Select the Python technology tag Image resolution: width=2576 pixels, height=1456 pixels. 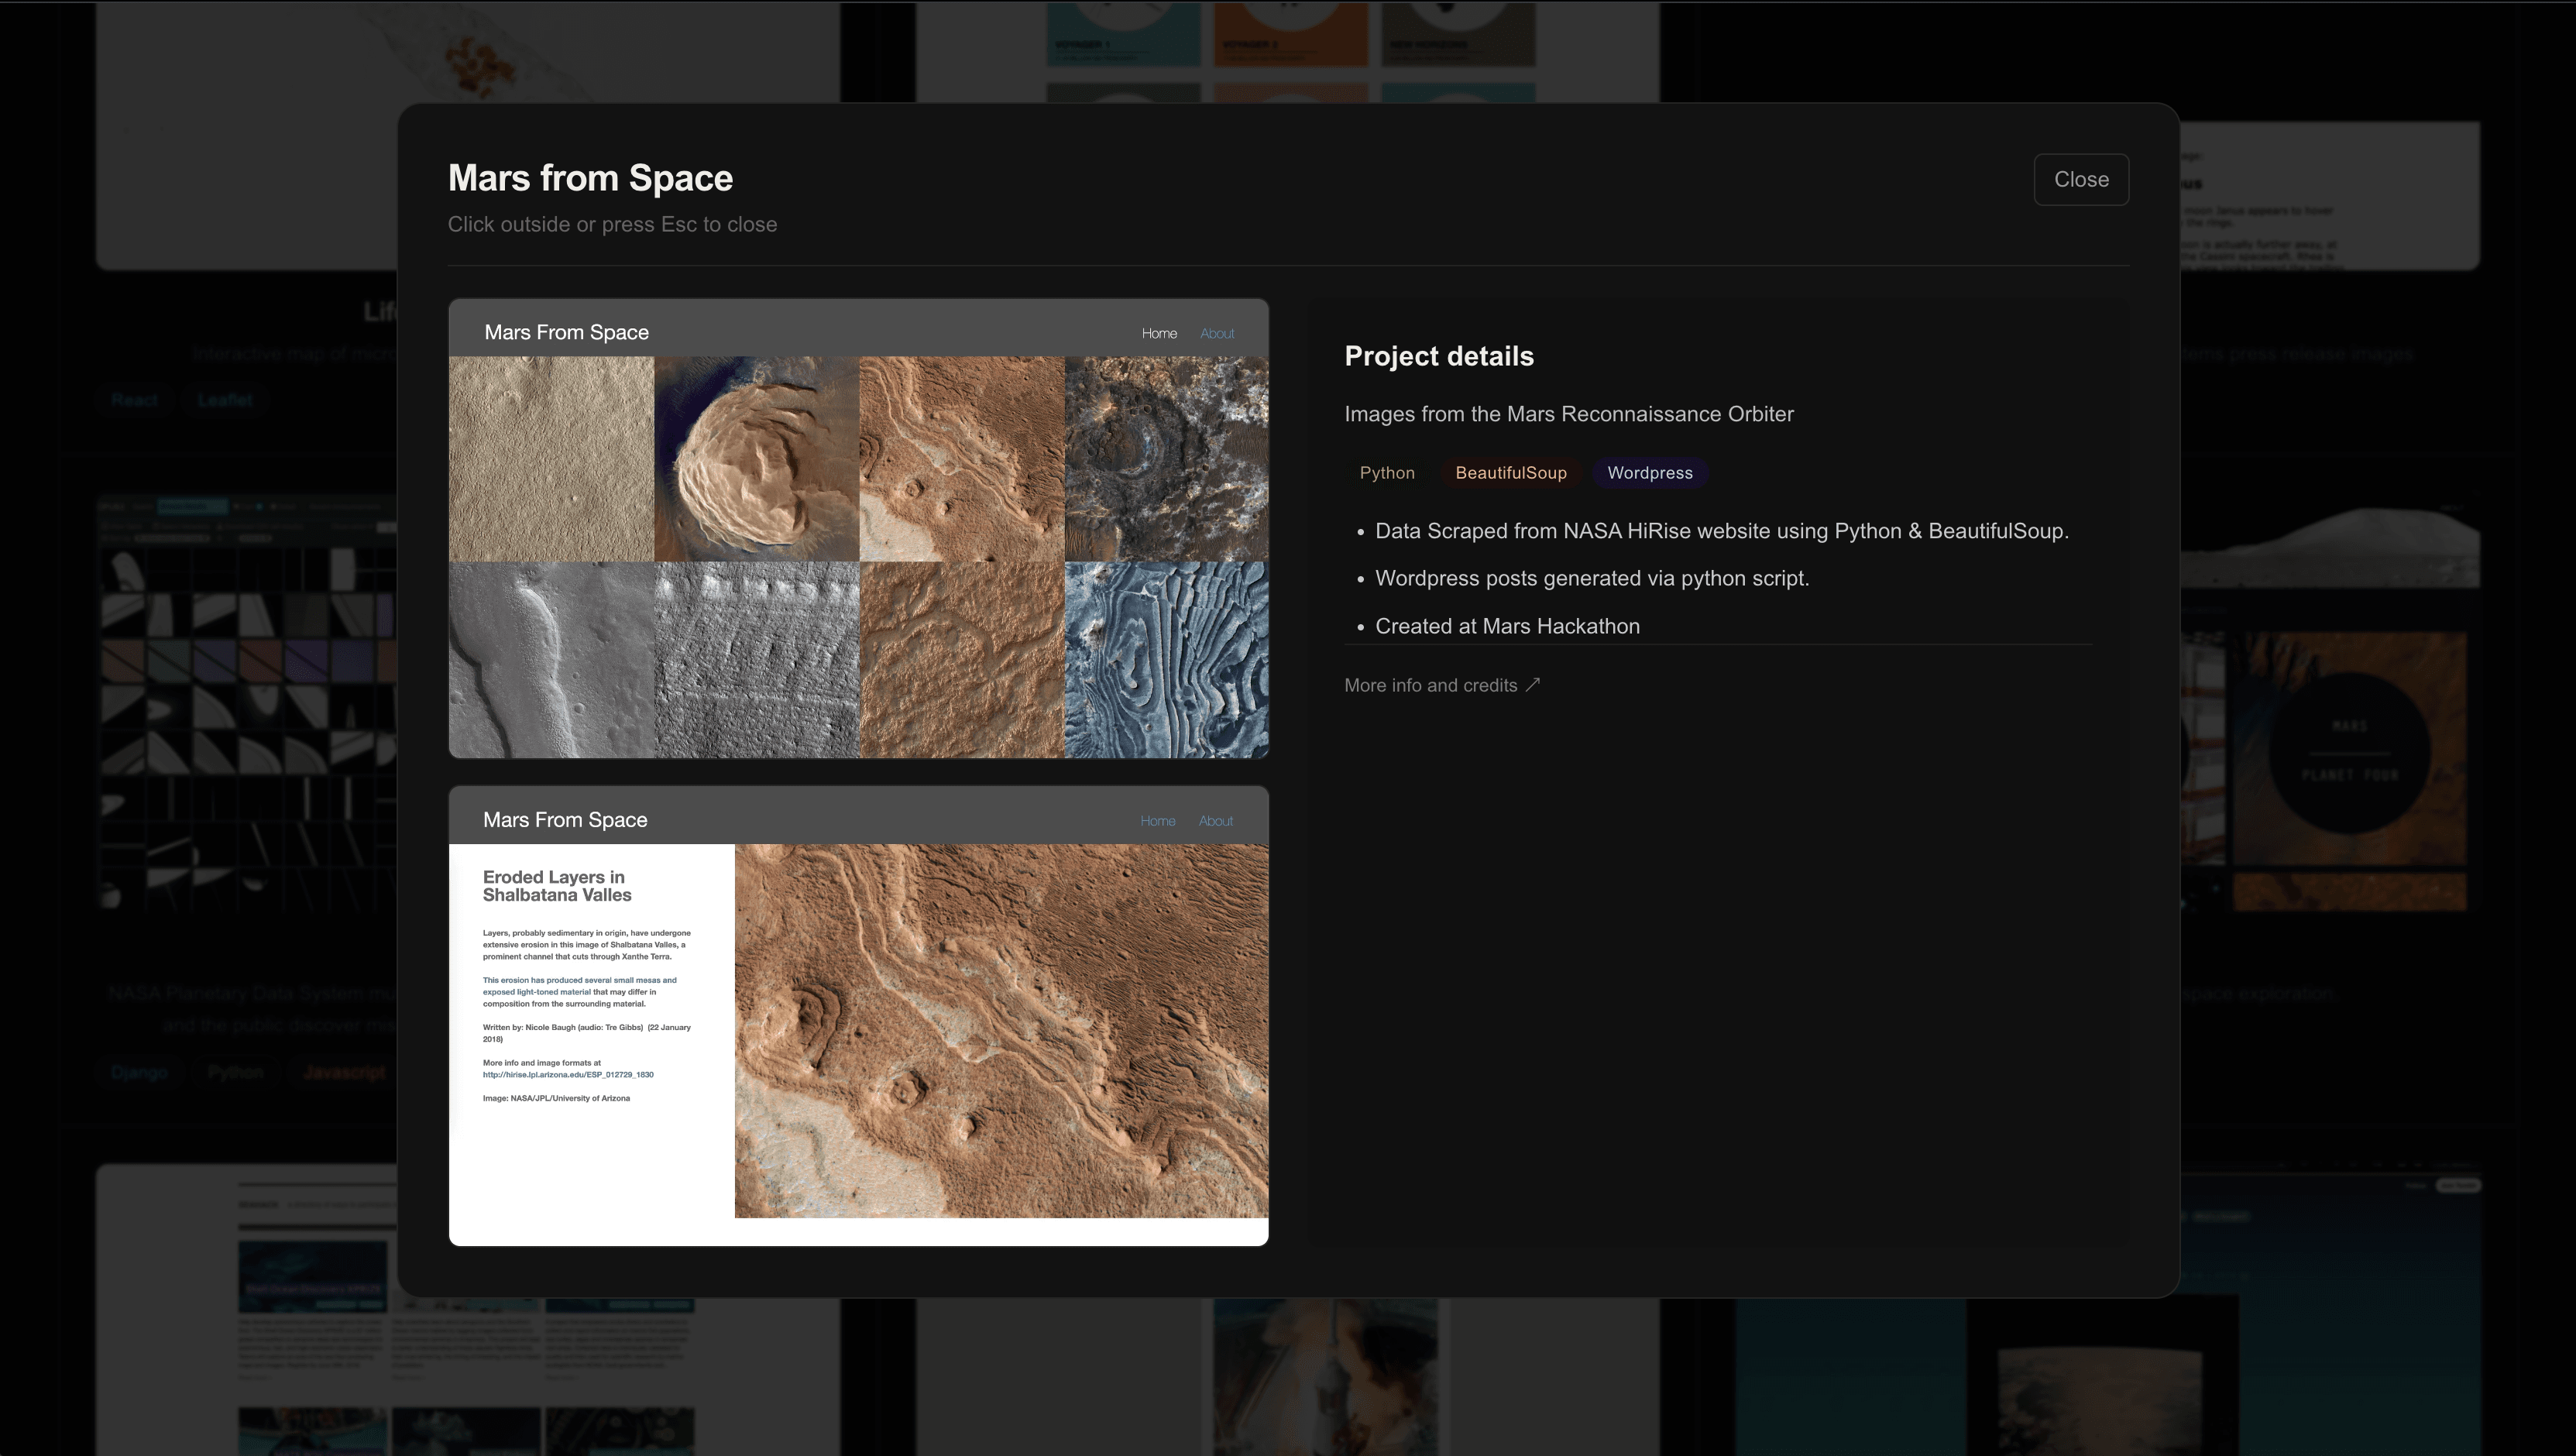tap(1387, 472)
